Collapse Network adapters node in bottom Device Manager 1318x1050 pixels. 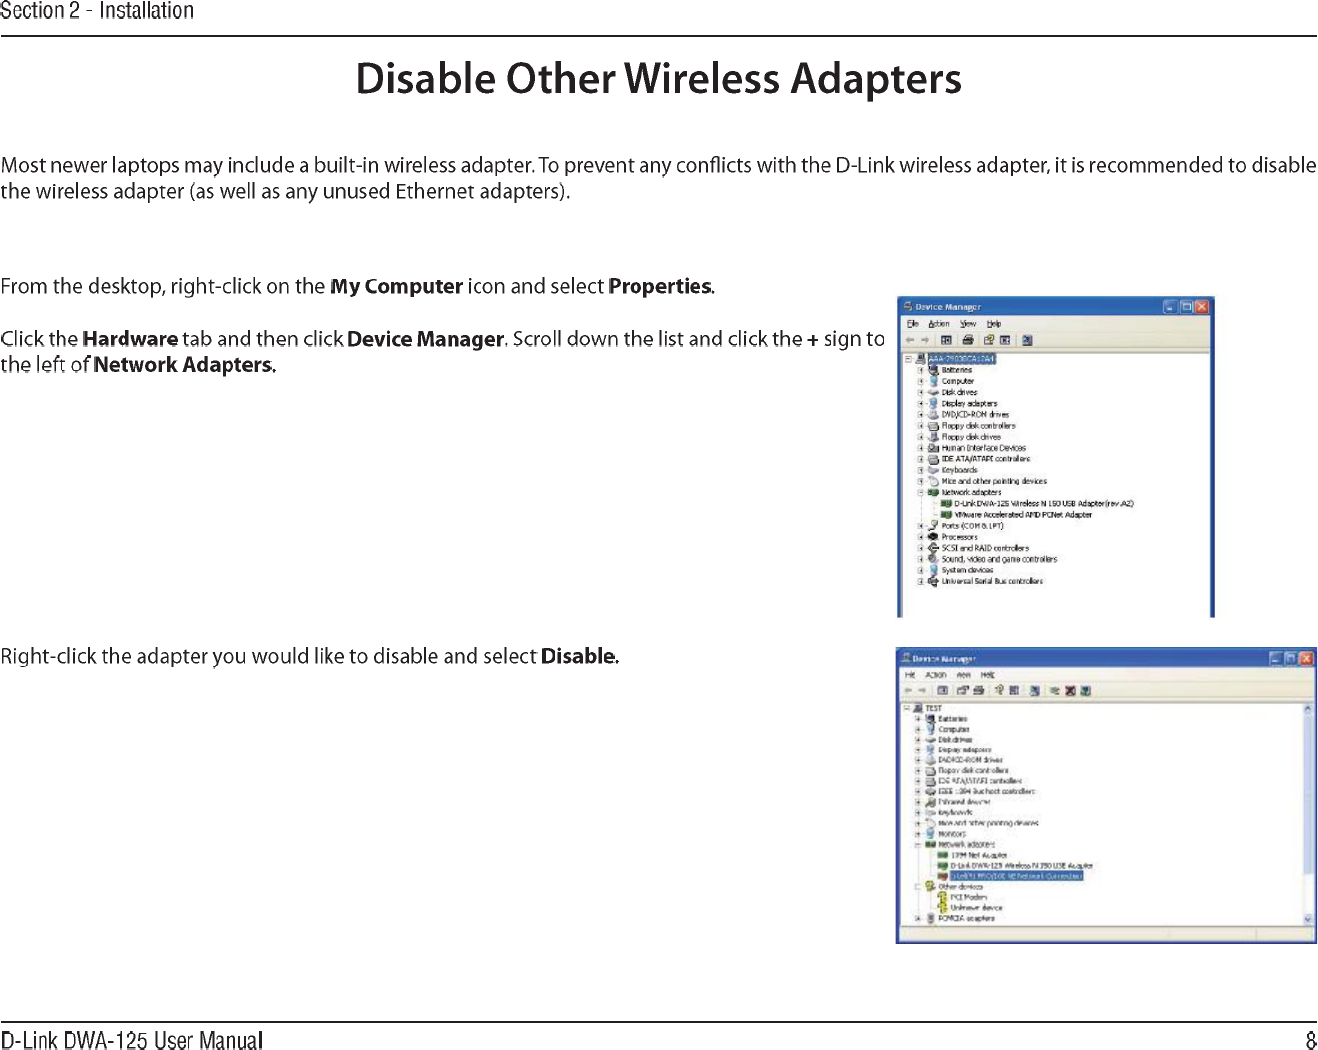[918, 844]
